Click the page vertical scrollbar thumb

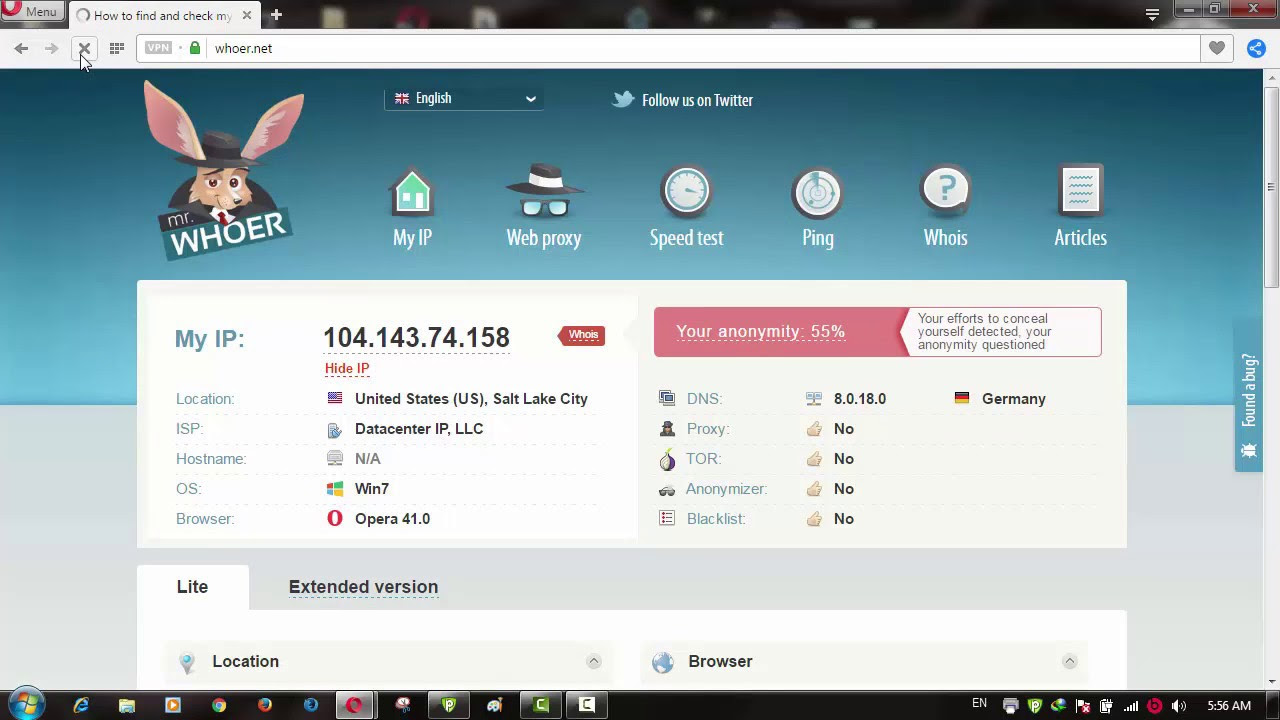tap(1271, 185)
